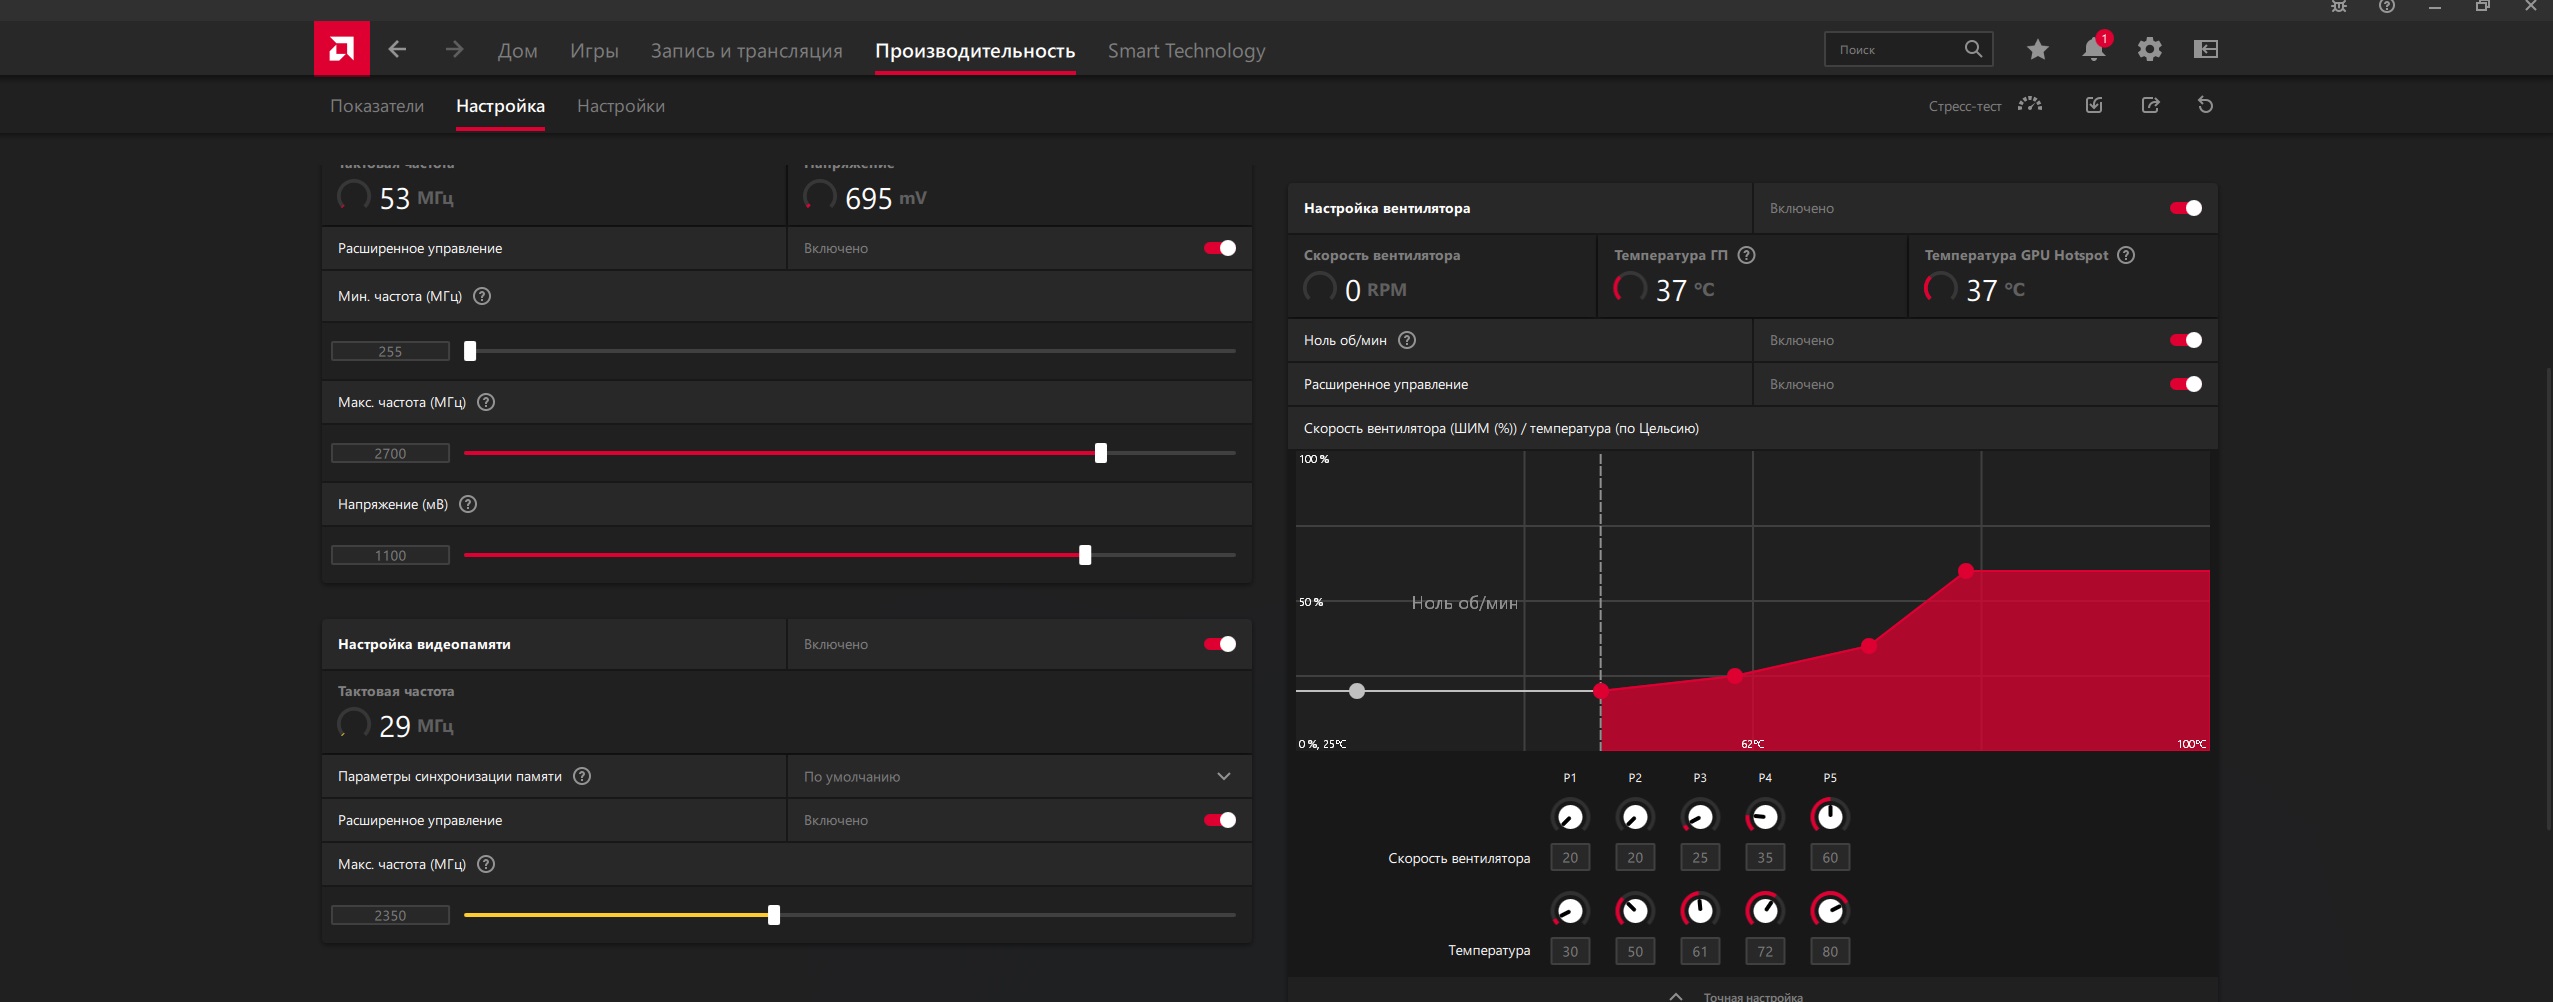Open favorites star icon
The width and height of the screenshot is (2553, 1002).
2037,49
